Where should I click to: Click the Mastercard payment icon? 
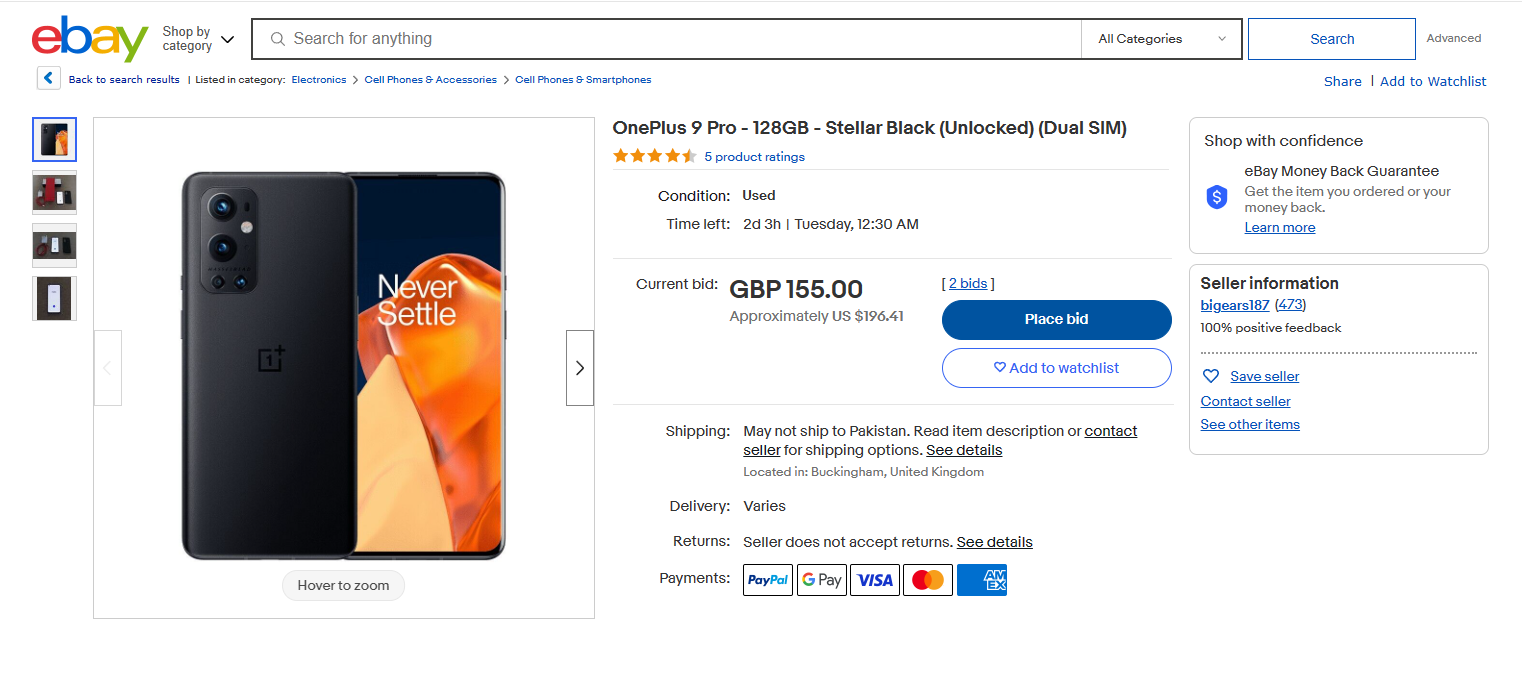[x=928, y=580]
